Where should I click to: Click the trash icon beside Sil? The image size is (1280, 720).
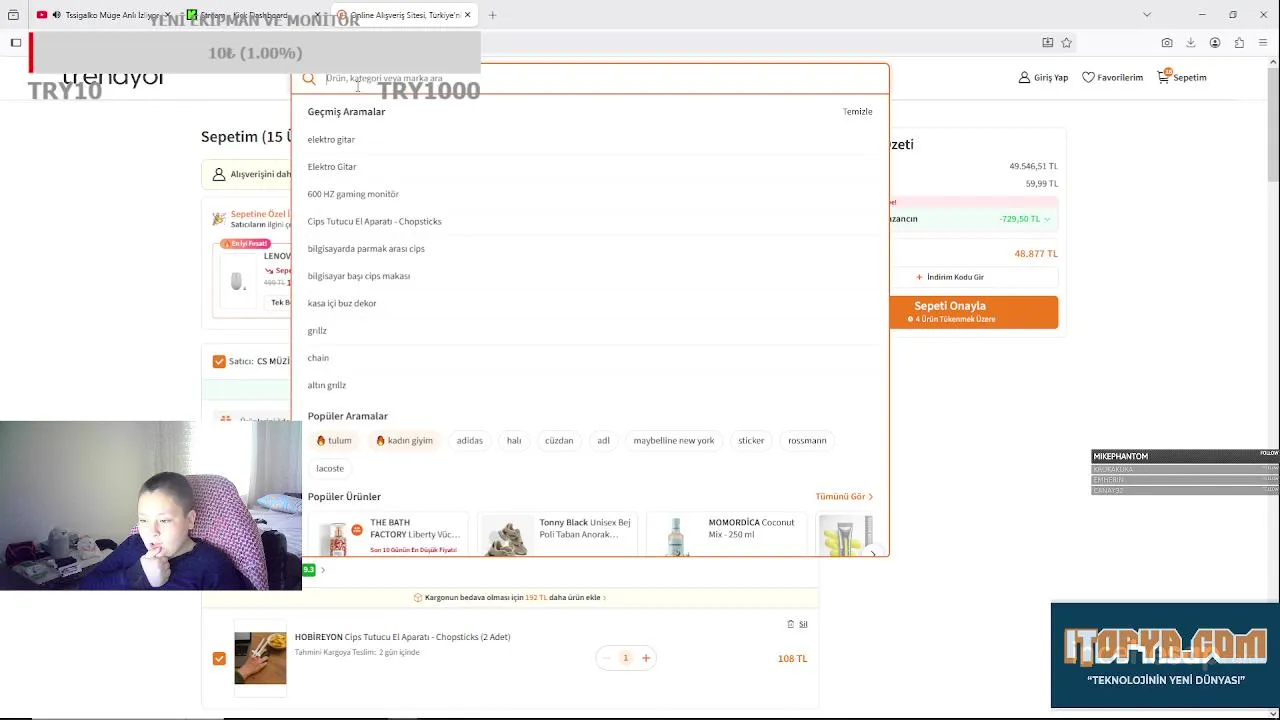[790, 624]
